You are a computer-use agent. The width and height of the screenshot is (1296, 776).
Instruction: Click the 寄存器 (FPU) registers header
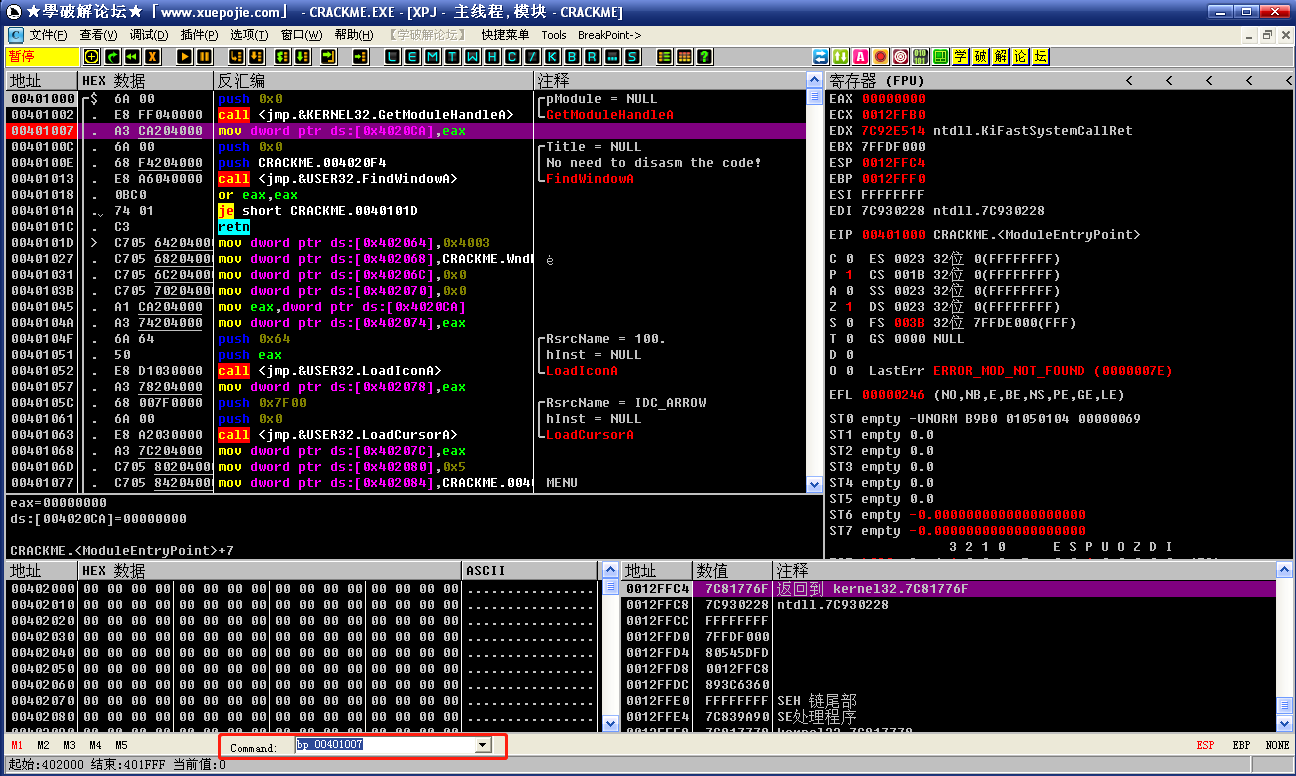pyautogui.click(x=877, y=81)
